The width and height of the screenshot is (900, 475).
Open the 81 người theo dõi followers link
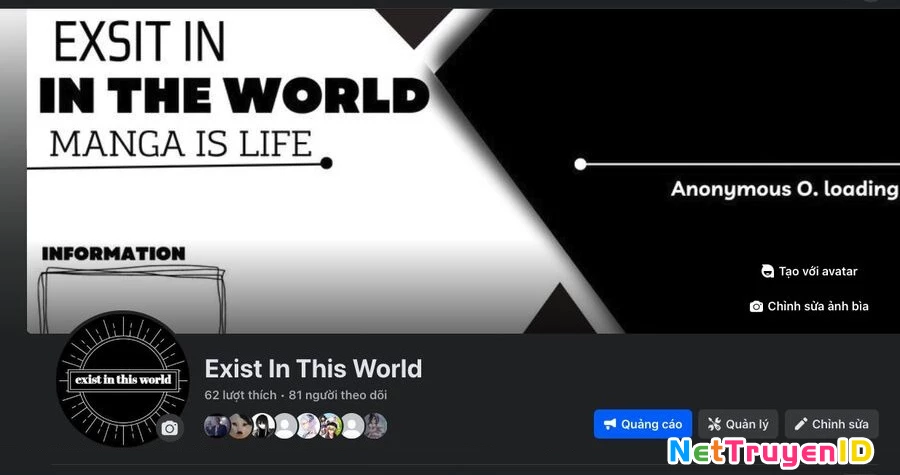point(338,395)
